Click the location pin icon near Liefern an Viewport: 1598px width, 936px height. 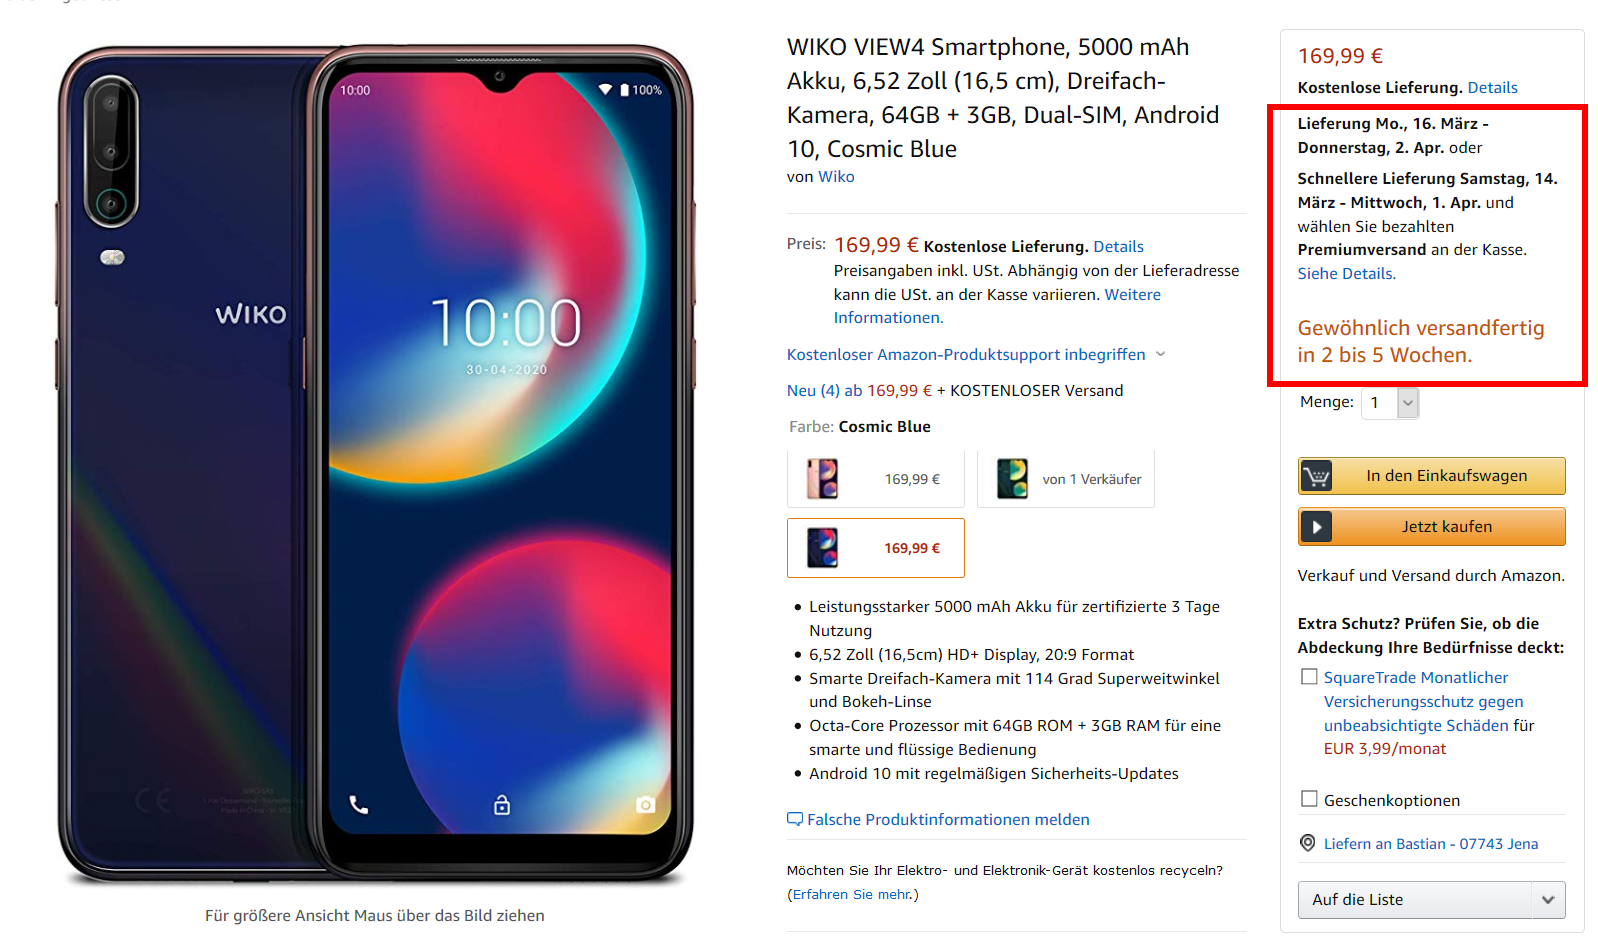1307,843
